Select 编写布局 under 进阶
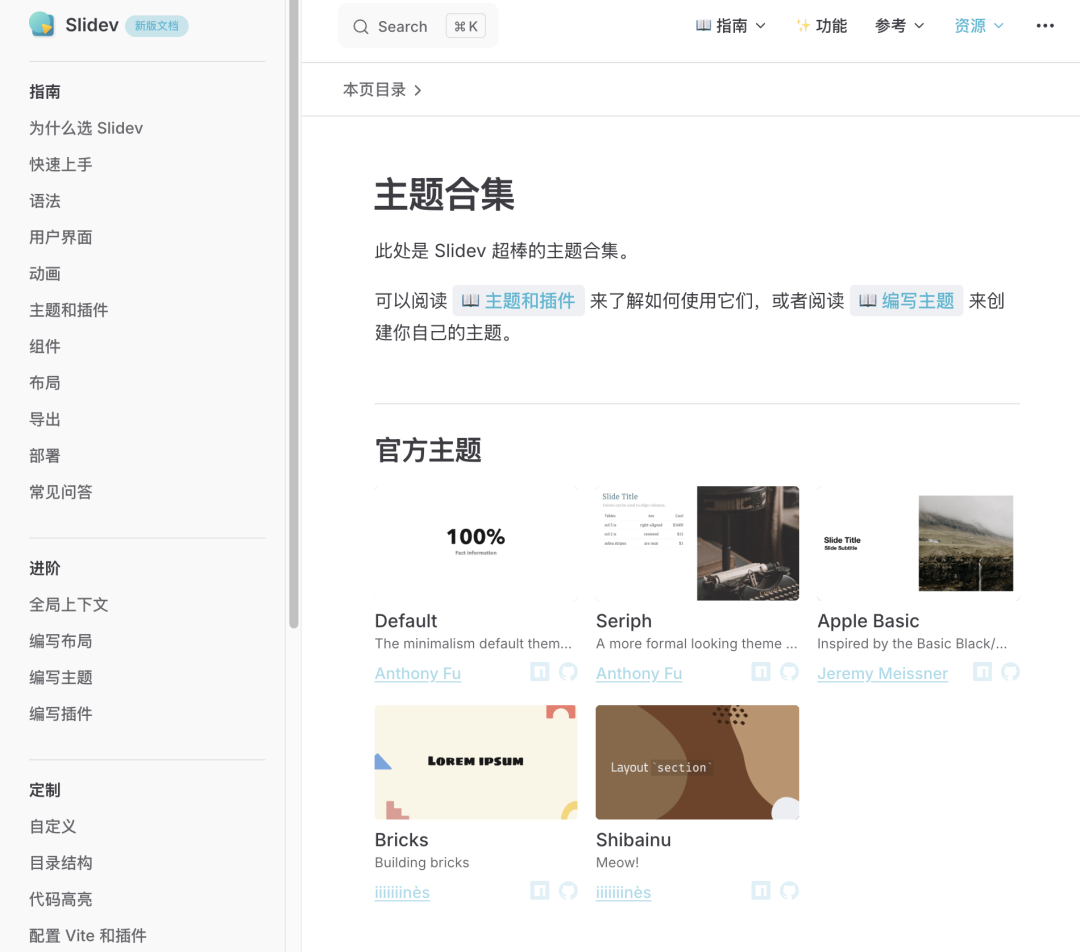Image resolution: width=1080 pixels, height=952 pixels. pyautogui.click(x=61, y=641)
